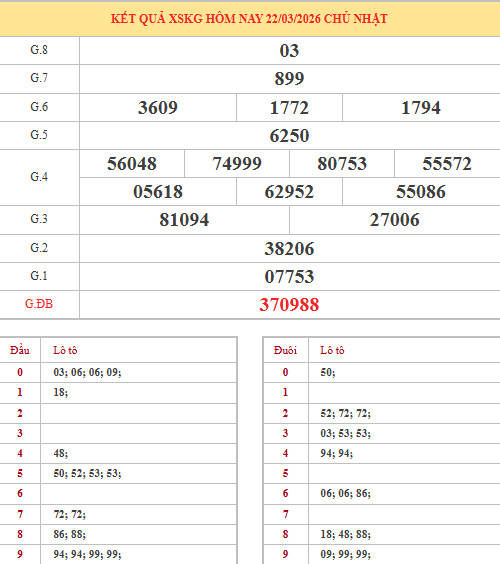
Task: Select the G.8 prize label
Action: coord(39,50)
